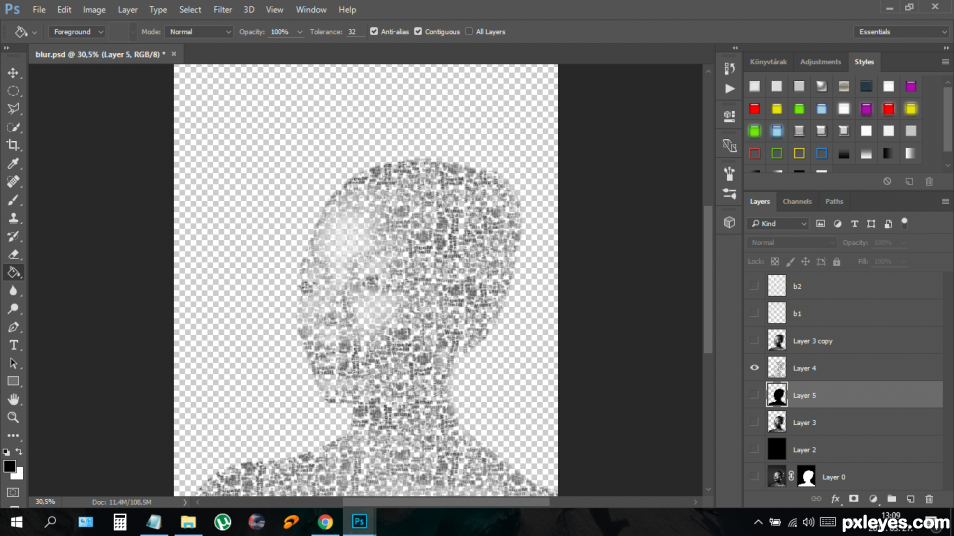The image size is (954, 536).
Task: Show Layer 5 visibility
Action: click(x=754, y=395)
